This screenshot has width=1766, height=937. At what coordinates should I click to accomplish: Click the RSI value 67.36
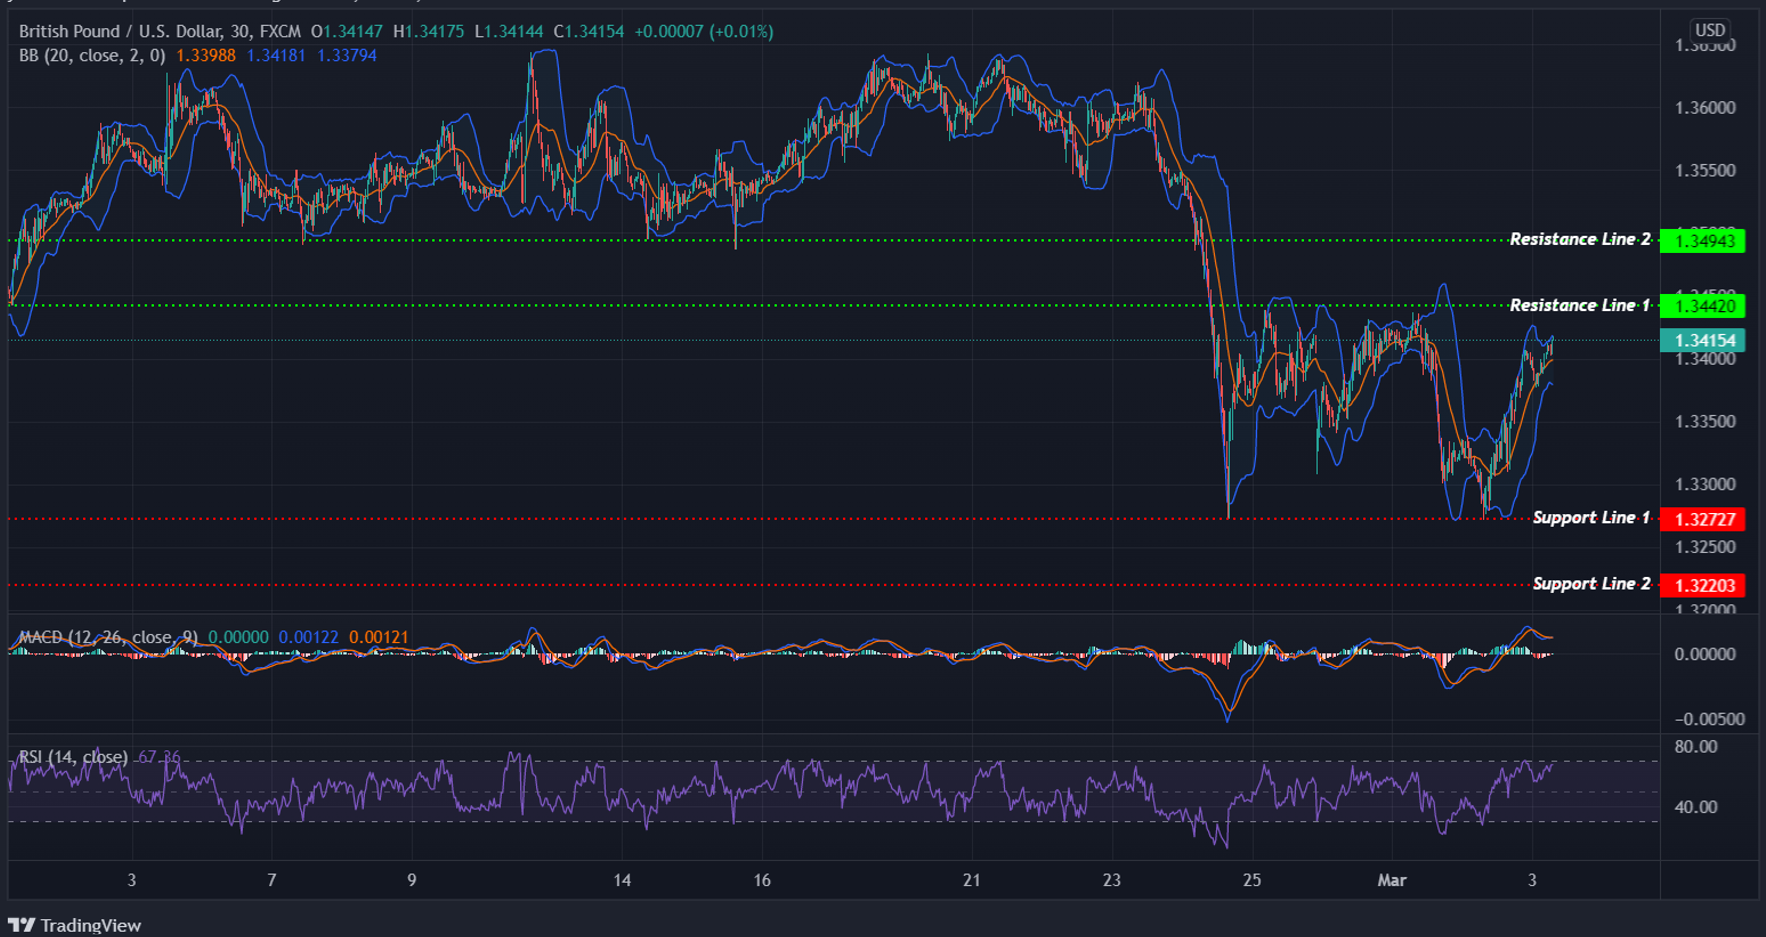(x=159, y=758)
